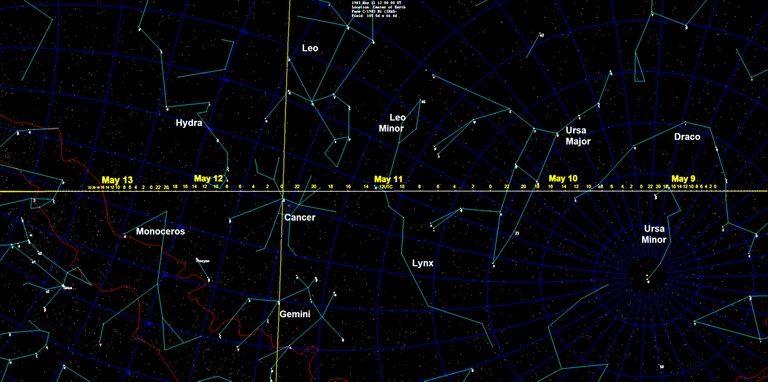Select the Gemini constellation label

295,314
